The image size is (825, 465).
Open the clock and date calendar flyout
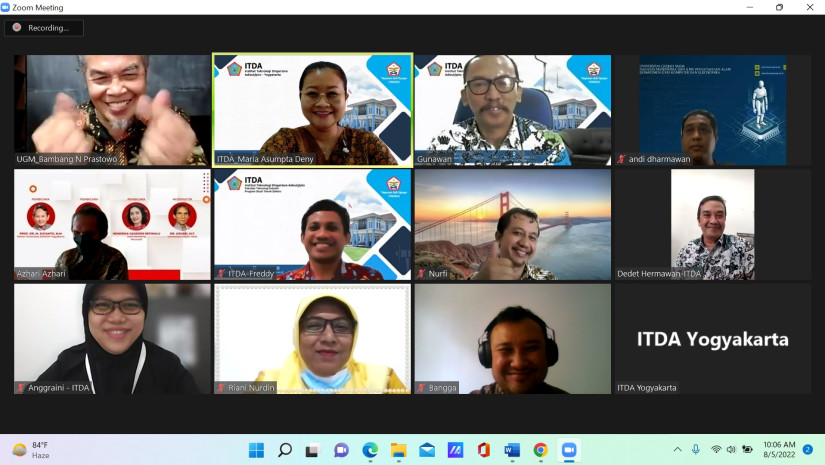tap(778, 450)
